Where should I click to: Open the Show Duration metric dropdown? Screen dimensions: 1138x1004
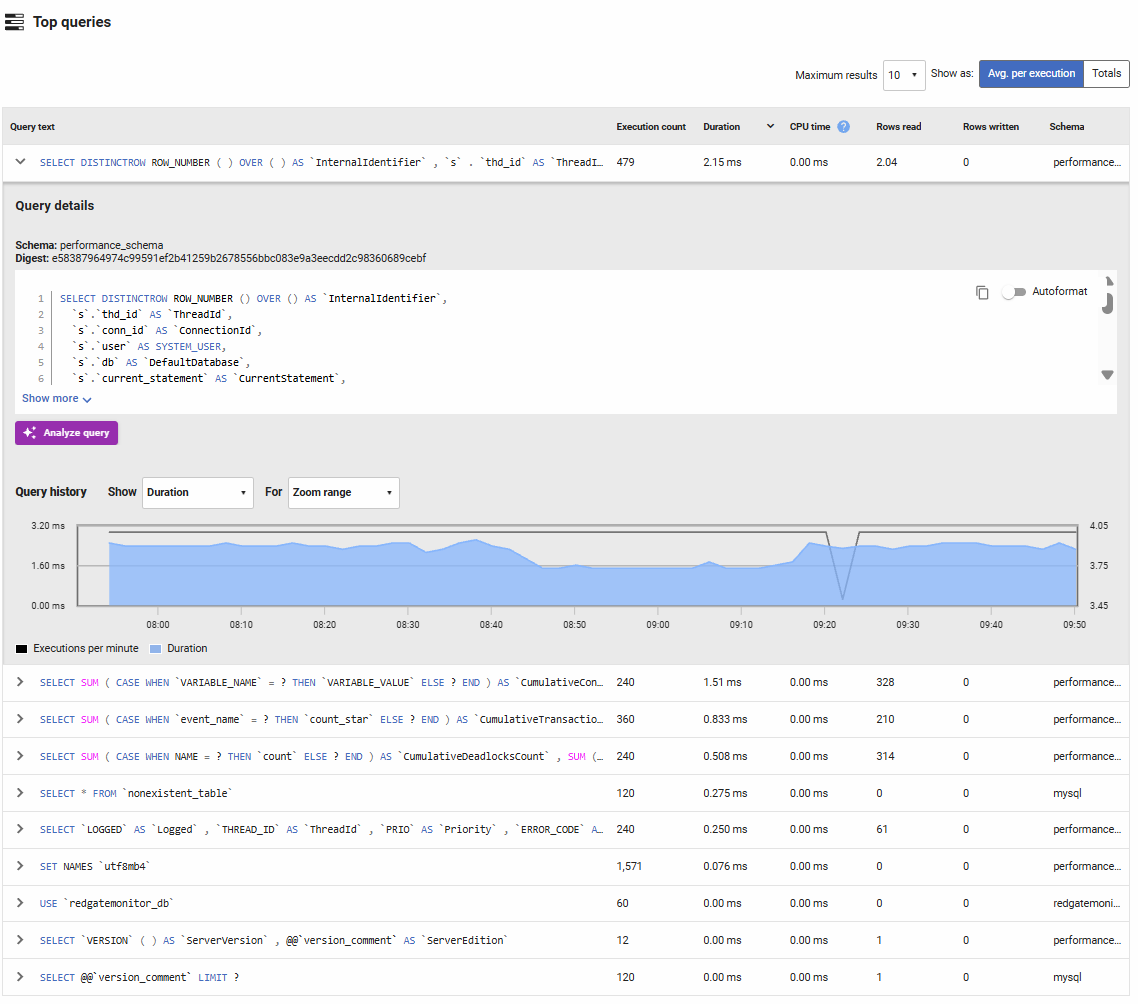197,493
